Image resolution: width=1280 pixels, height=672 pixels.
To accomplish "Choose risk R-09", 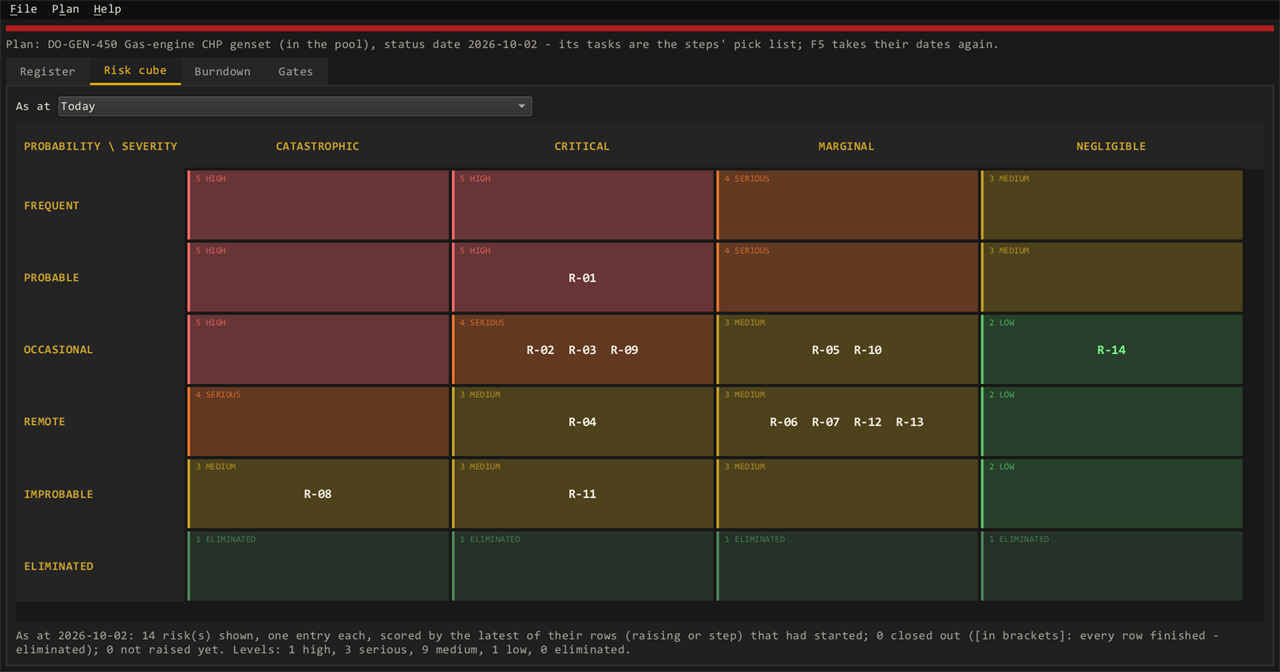I will click(x=624, y=350).
